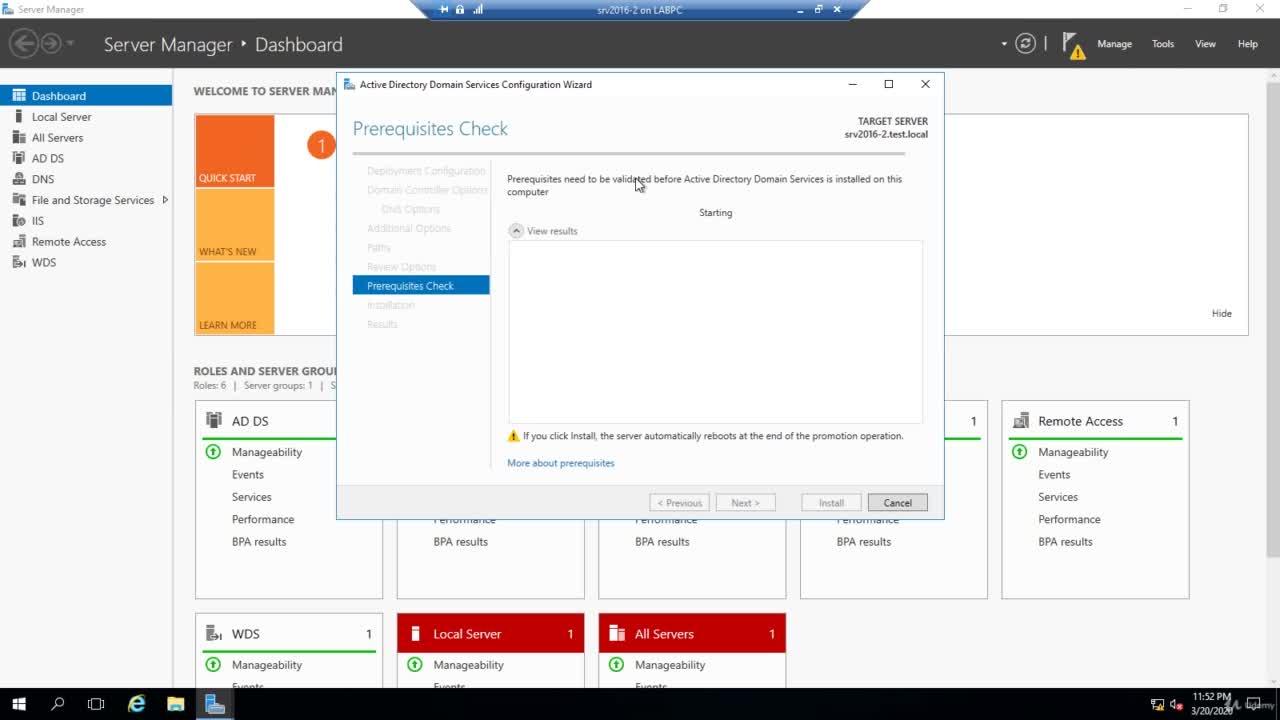Open Services in AD DS tile
Viewport: 1280px width, 720px height.
click(x=252, y=497)
